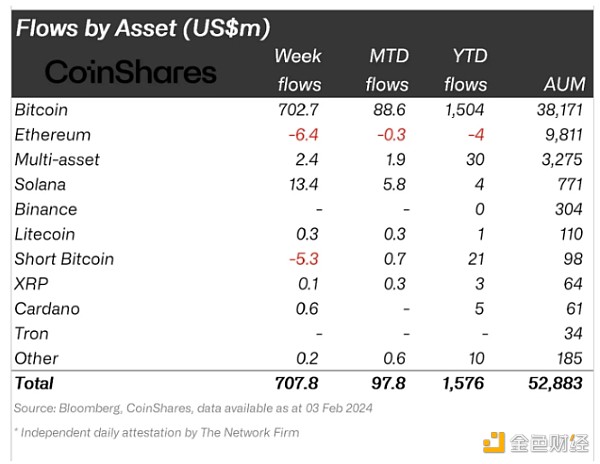Select the MTD flows column header
This screenshot has width=600, height=464.
point(388,70)
